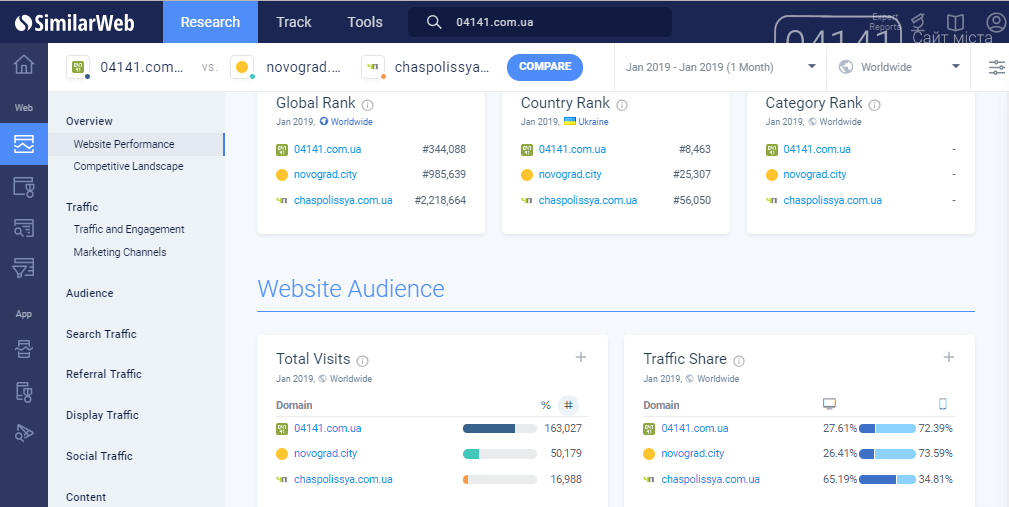
Task: Open the last sidebar icon under App
Action: 24,433
